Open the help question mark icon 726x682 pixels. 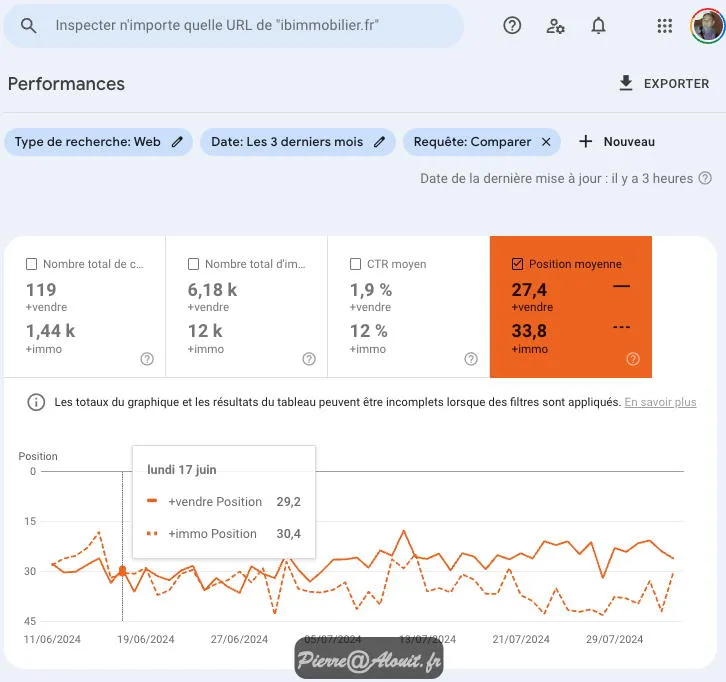tap(512, 26)
